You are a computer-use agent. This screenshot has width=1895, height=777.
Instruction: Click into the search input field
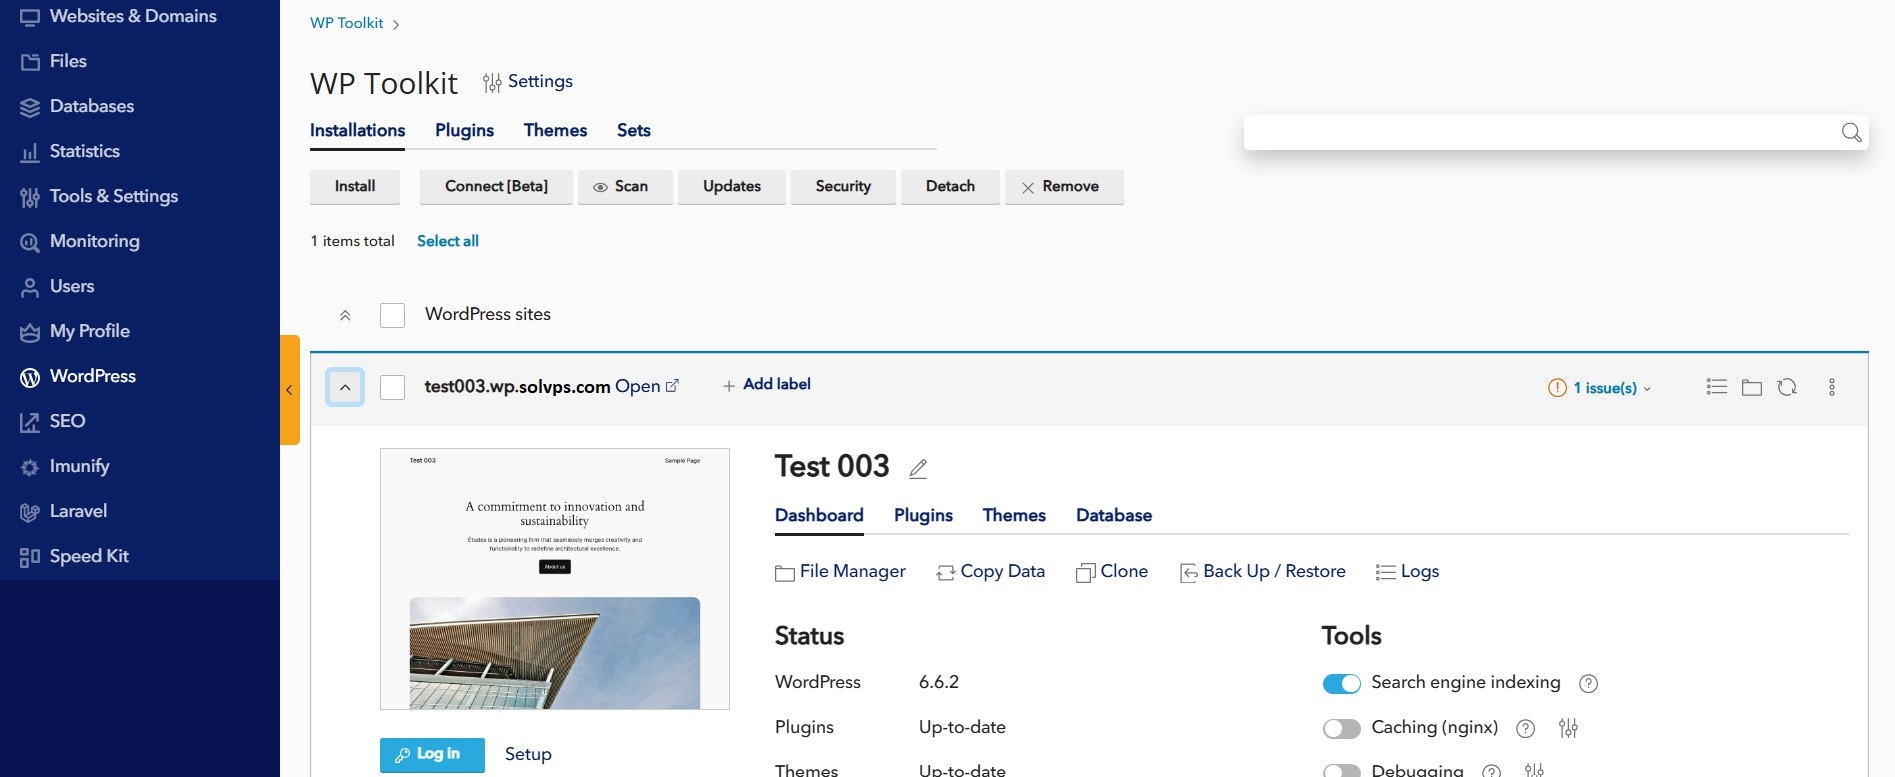point(1540,132)
